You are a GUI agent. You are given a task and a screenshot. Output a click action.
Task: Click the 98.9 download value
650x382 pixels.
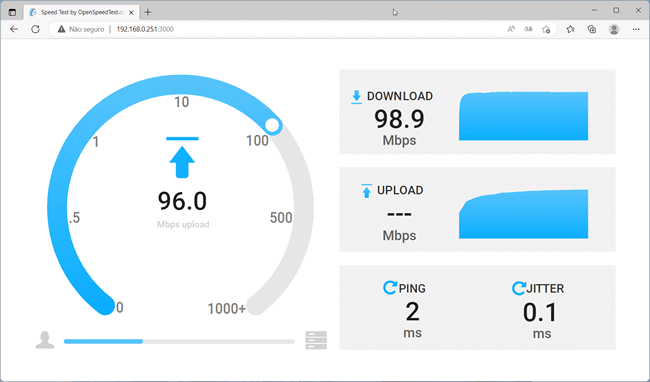pos(399,119)
